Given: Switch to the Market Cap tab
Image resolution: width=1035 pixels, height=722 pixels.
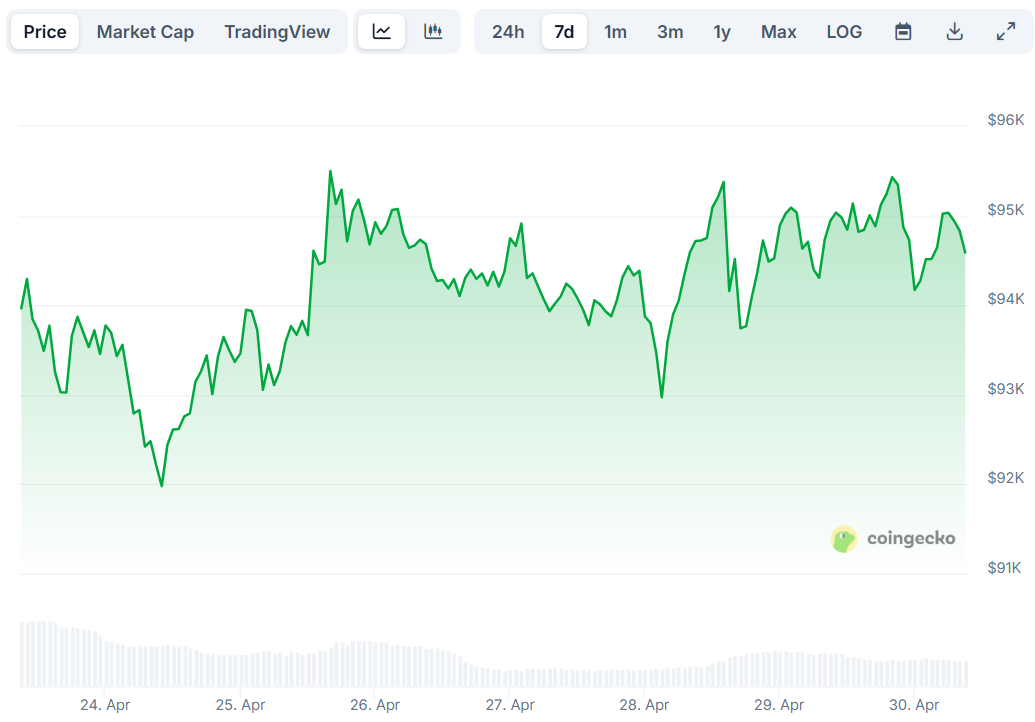Looking at the screenshot, I should click(145, 32).
